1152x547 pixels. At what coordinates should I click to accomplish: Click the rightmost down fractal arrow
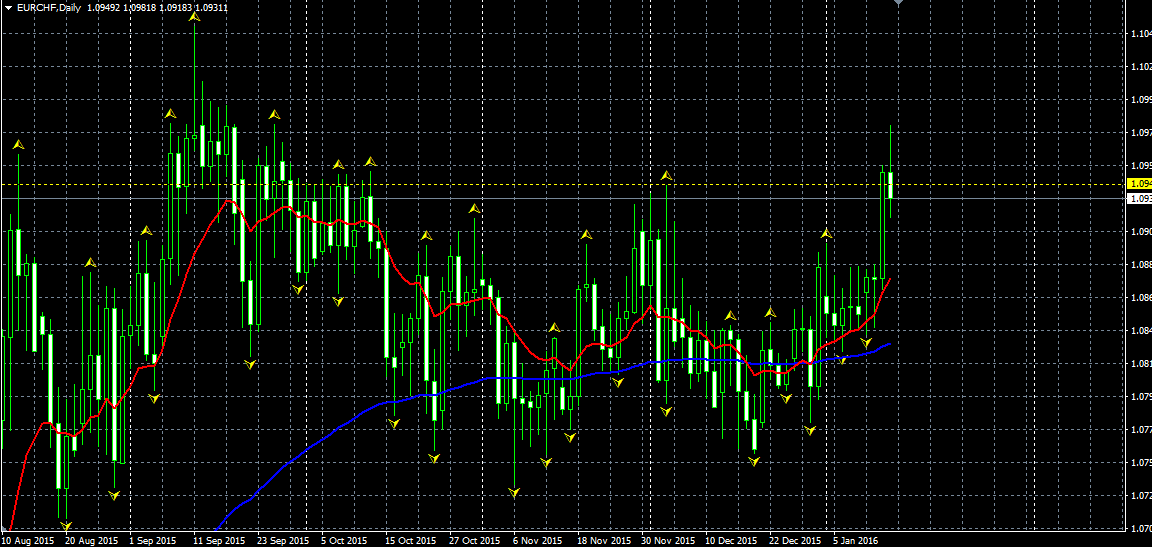(x=866, y=343)
